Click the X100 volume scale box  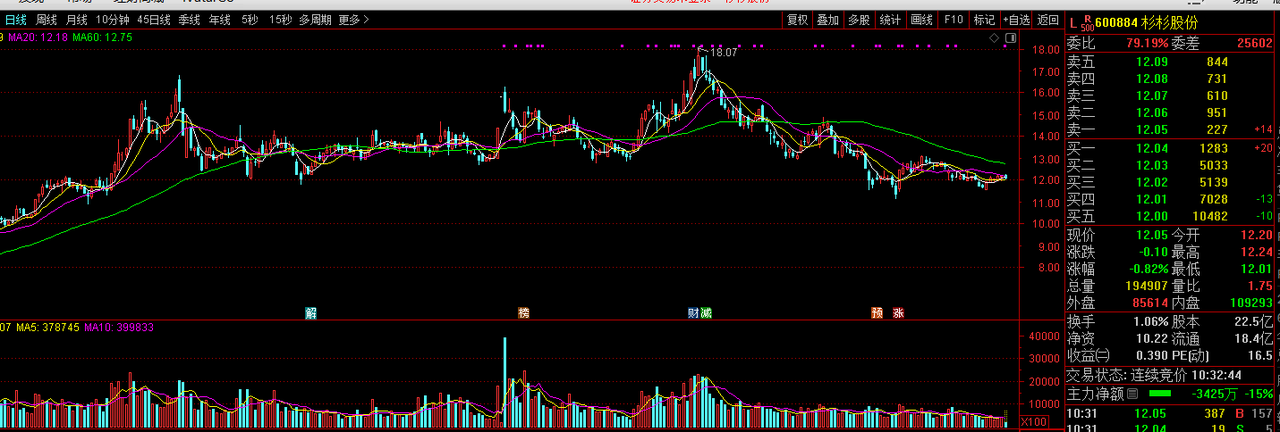coord(1033,422)
